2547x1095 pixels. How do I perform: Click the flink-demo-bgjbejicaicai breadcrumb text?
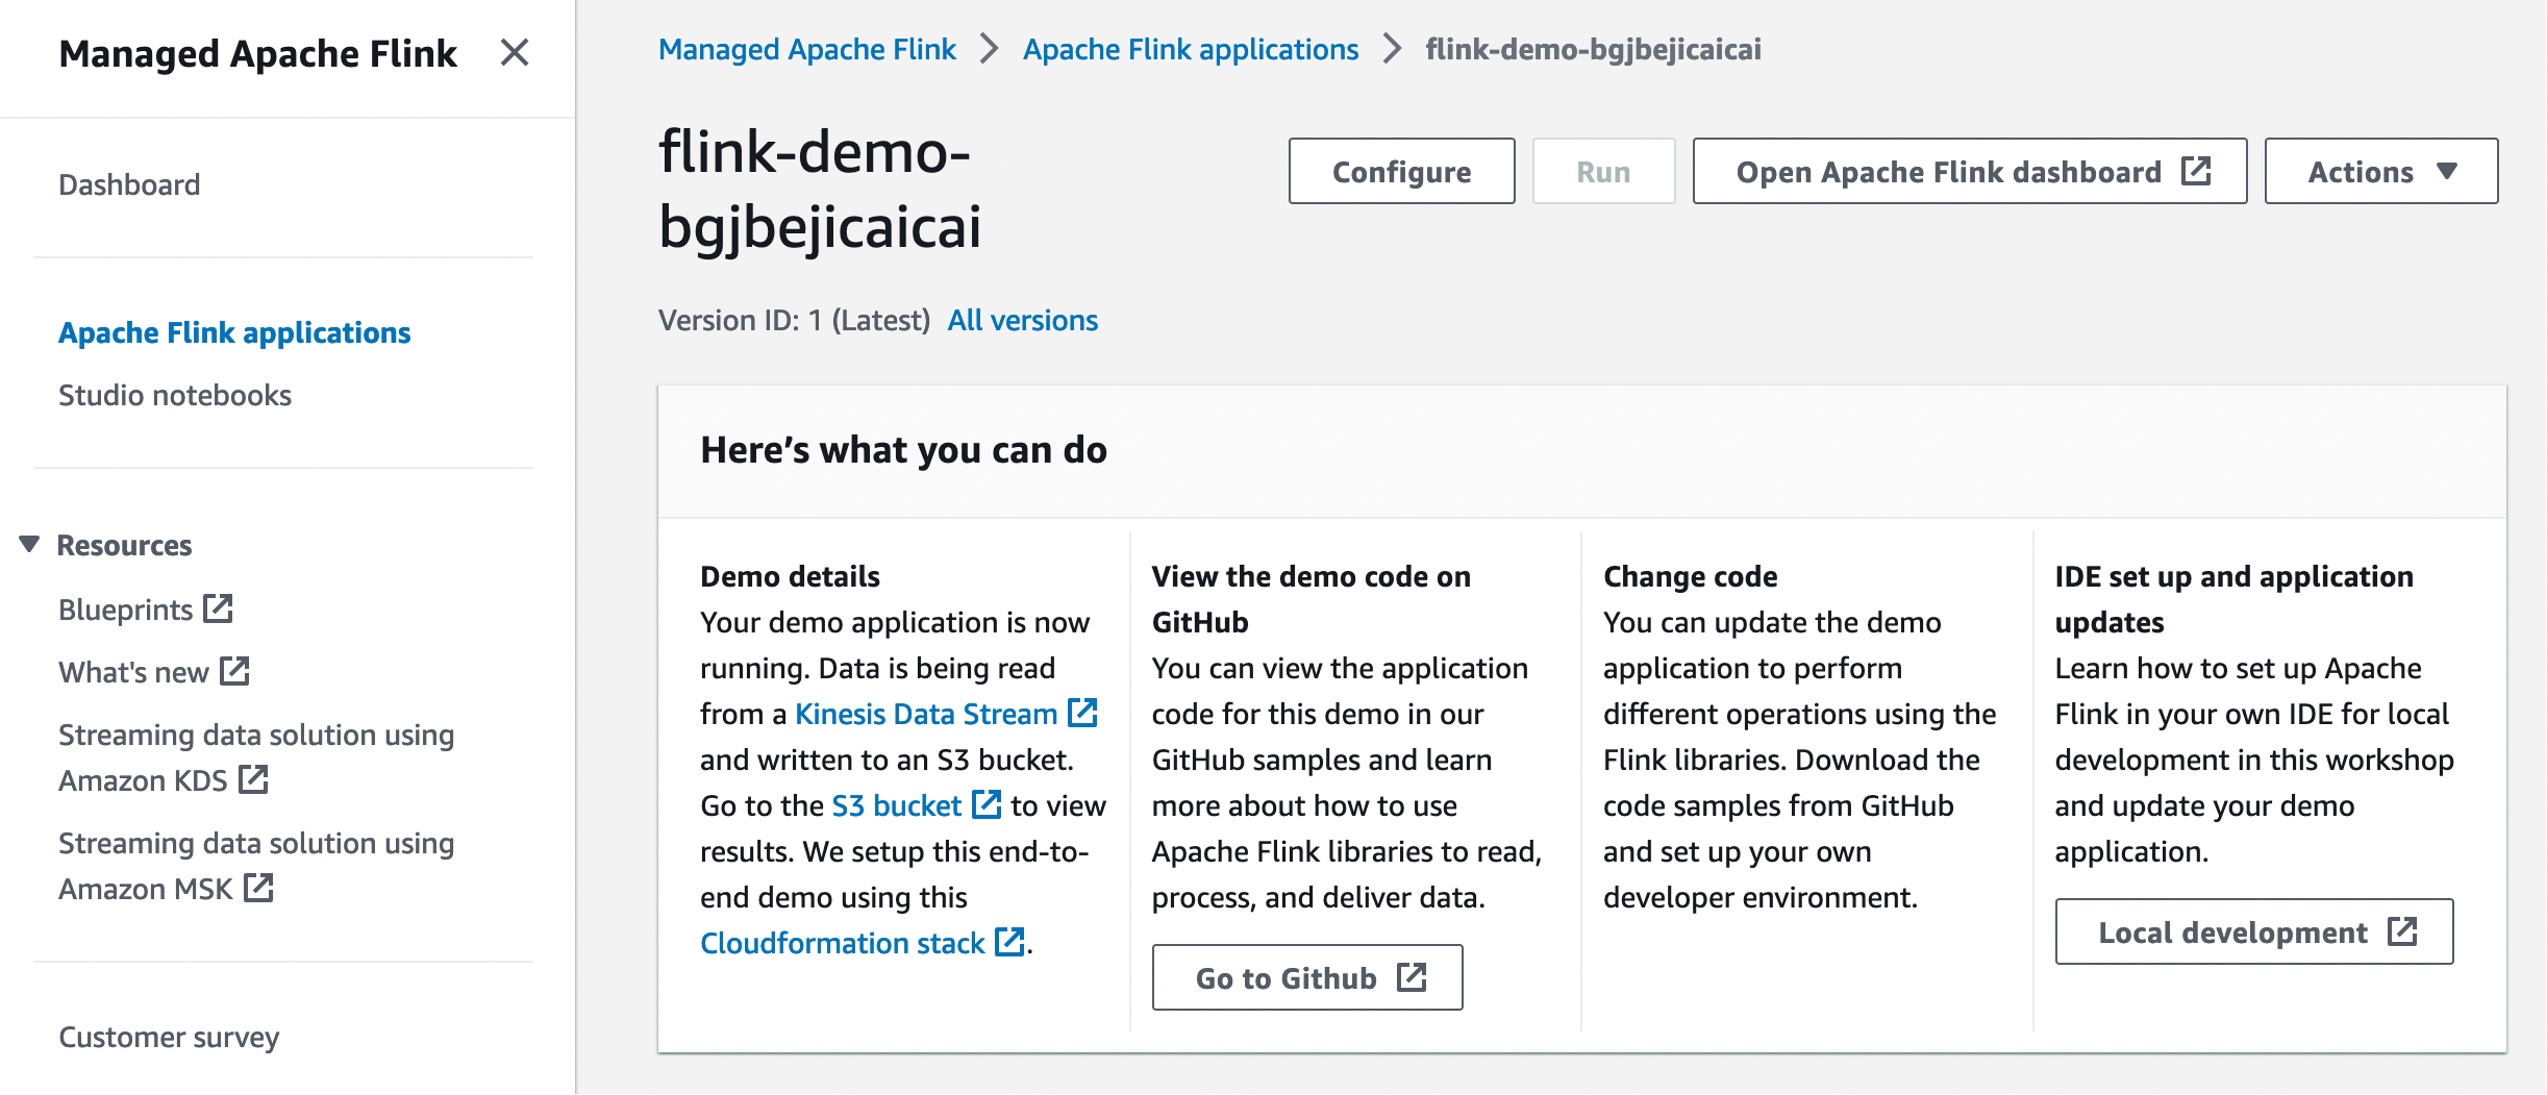[x=1593, y=49]
